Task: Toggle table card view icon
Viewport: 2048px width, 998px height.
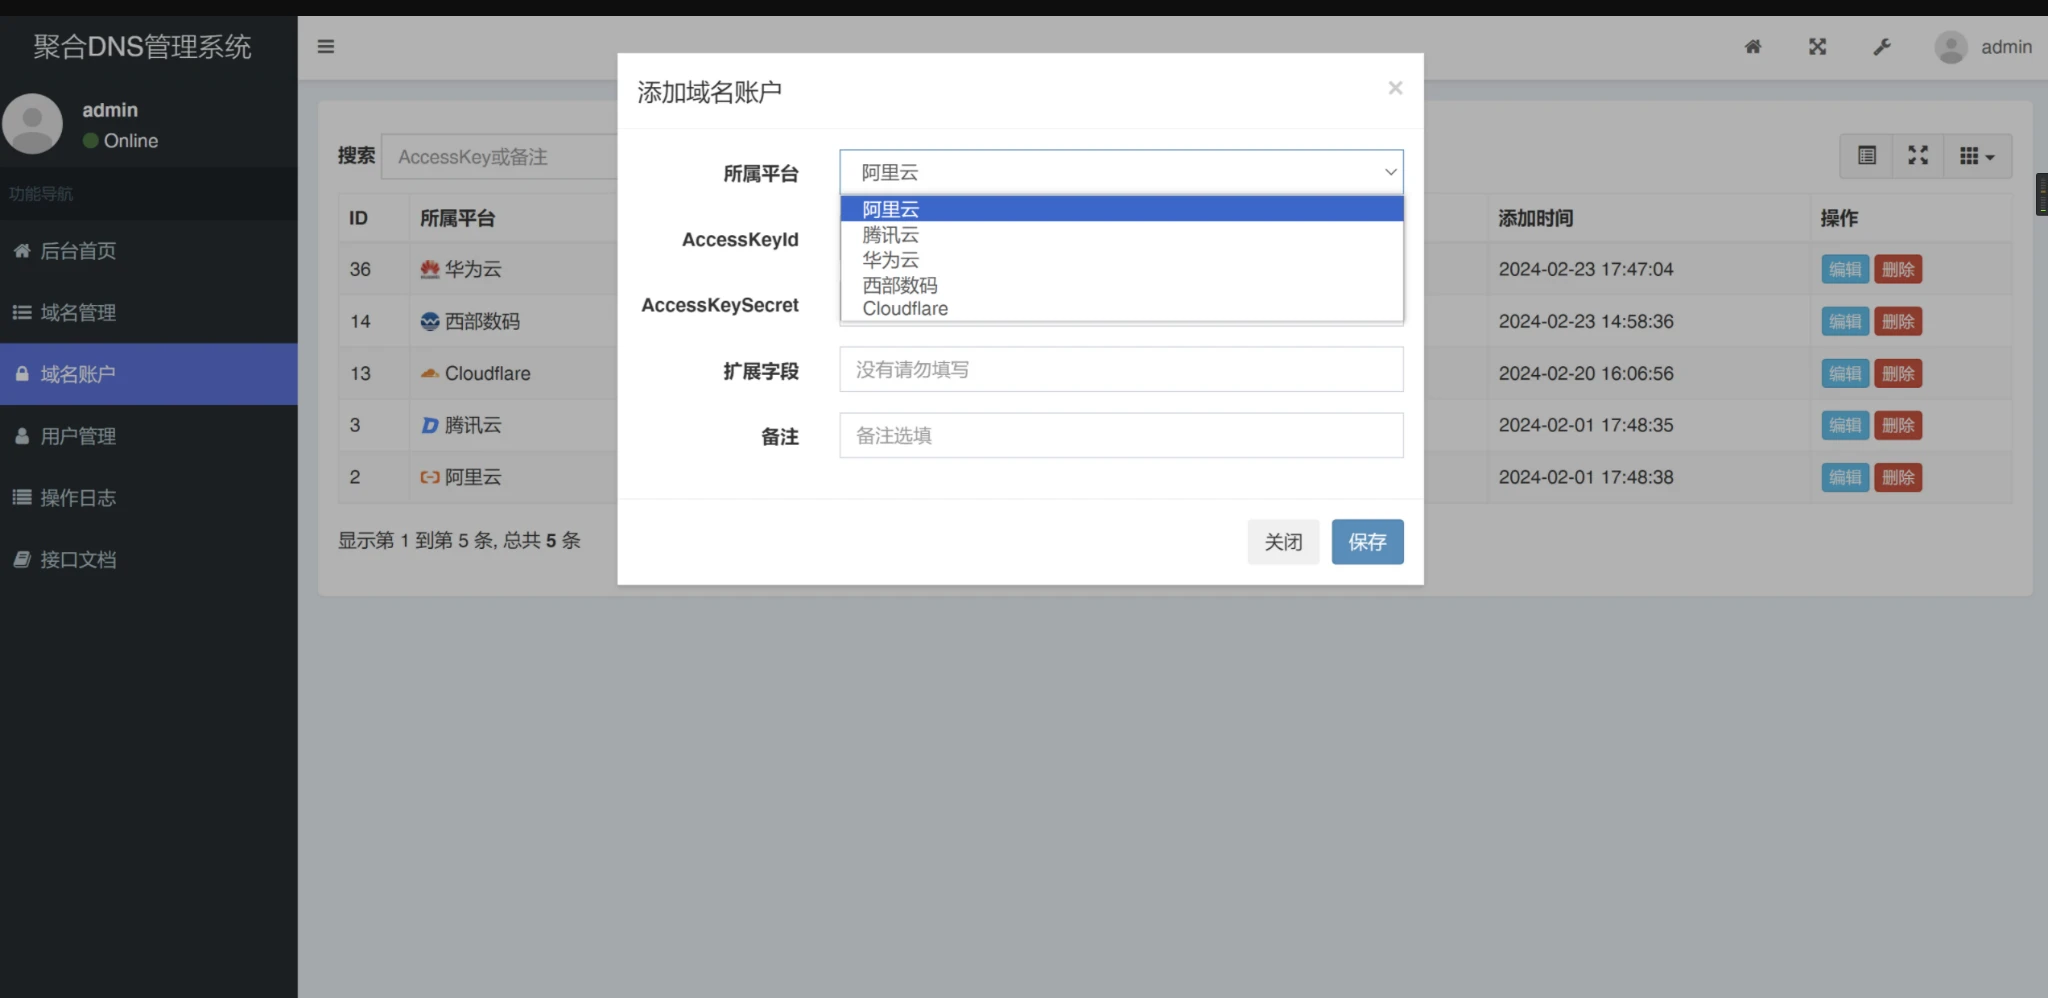Action: pos(1866,156)
